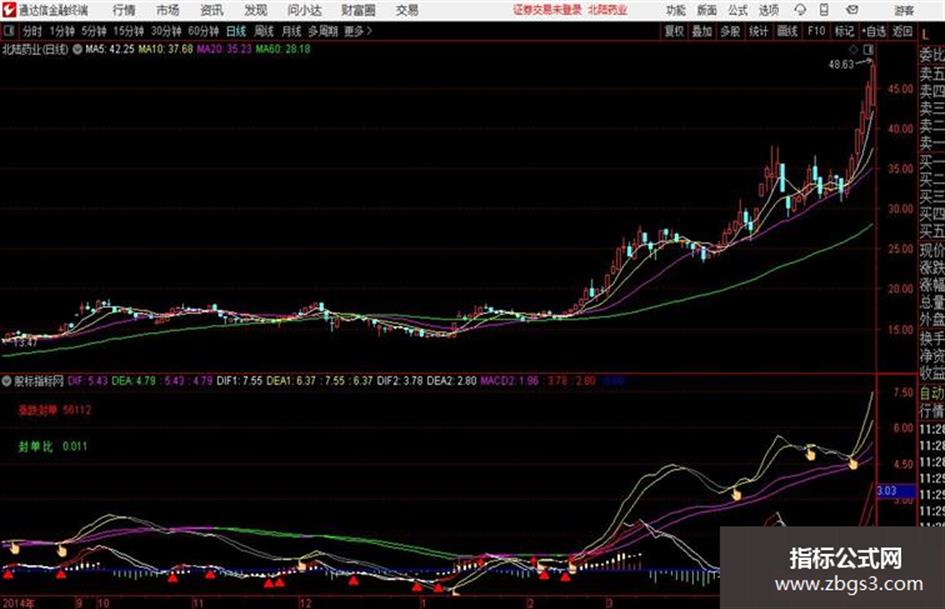Select the 周线 weekly period
The width and height of the screenshot is (945, 609).
(x=263, y=31)
